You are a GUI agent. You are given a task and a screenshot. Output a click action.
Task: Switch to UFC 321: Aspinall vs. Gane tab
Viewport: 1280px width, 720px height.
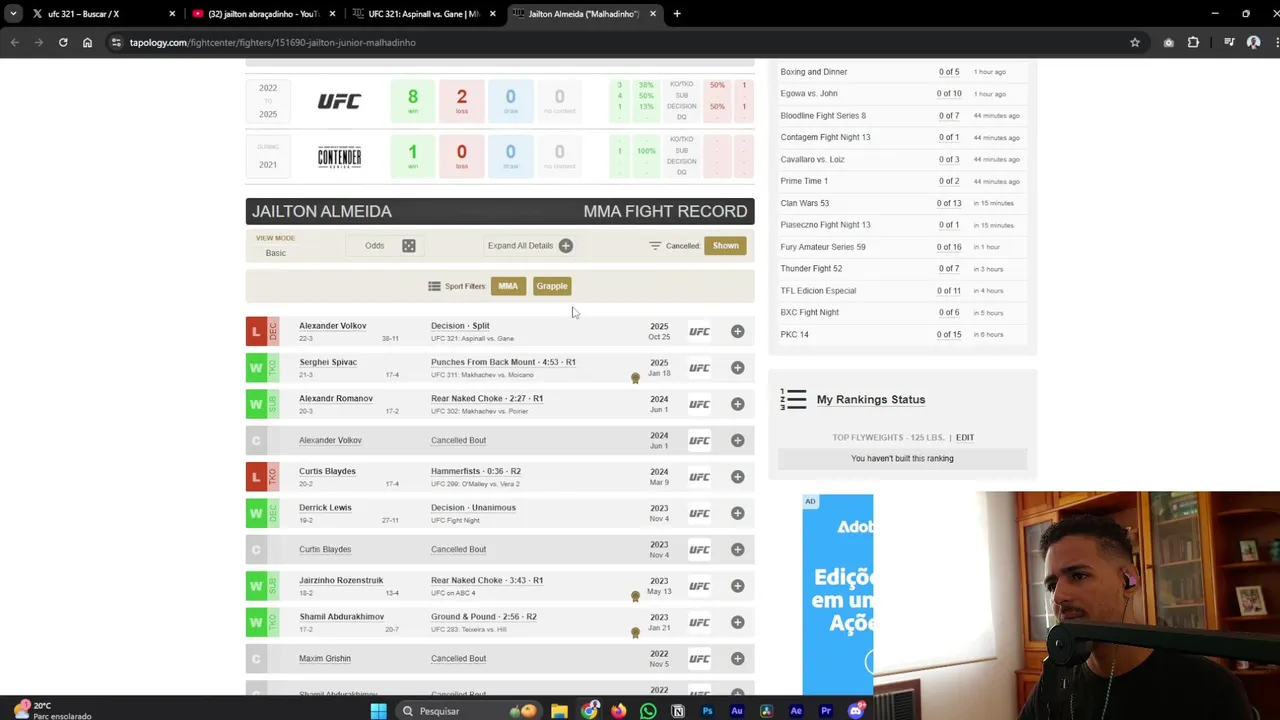(424, 14)
